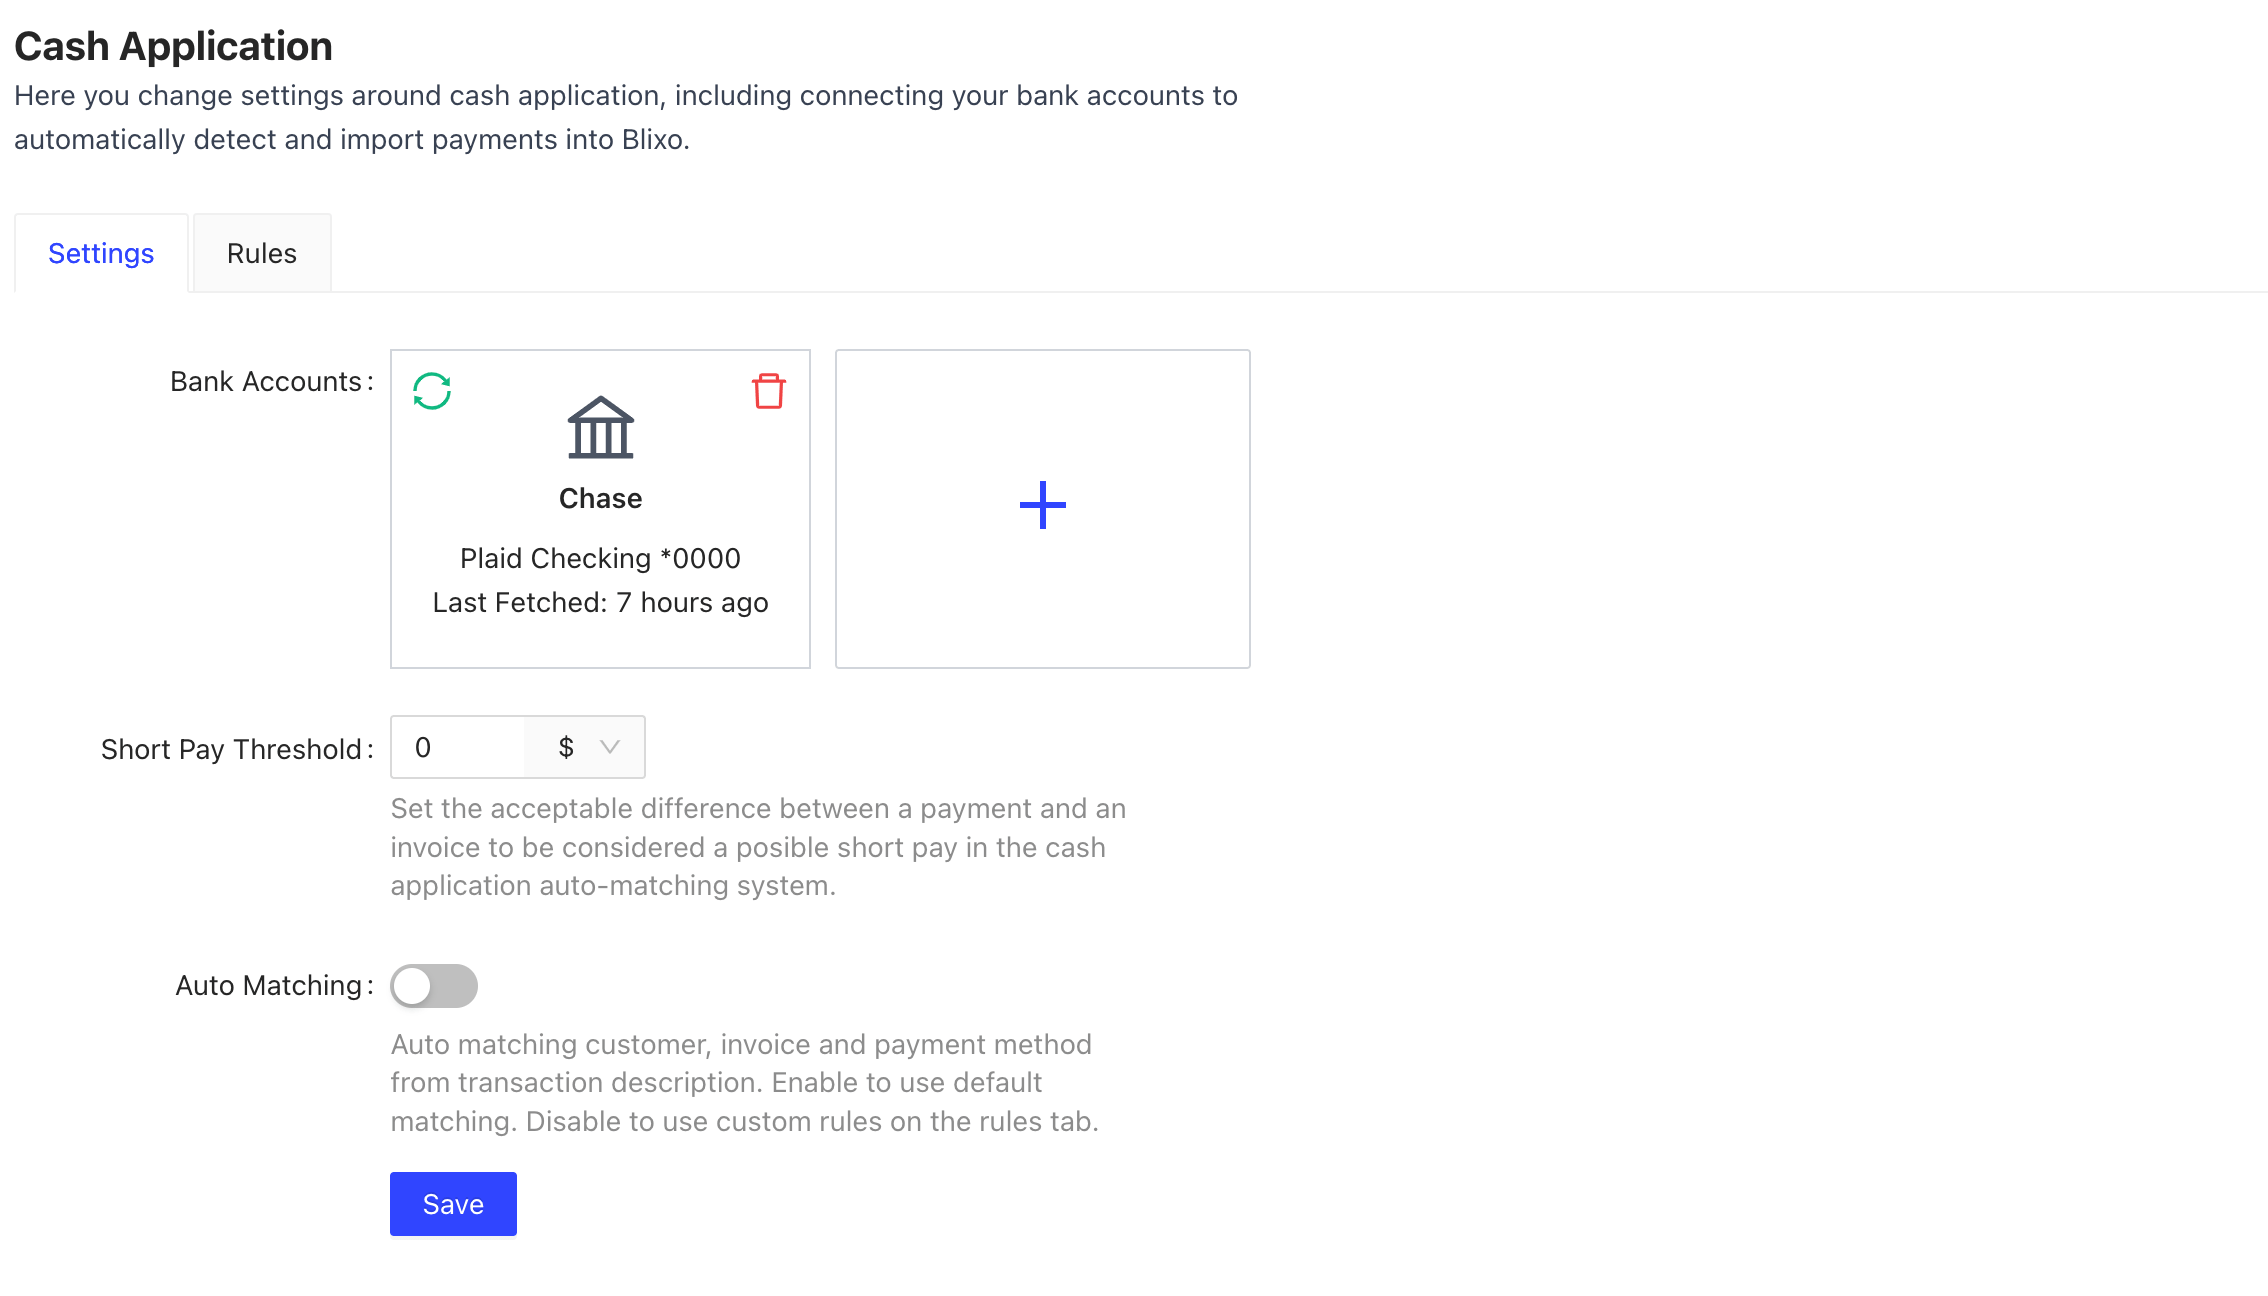The height and width of the screenshot is (1296, 2268).
Task: Click the Short Pay Threshold label
Action: (x=231, y=749)
